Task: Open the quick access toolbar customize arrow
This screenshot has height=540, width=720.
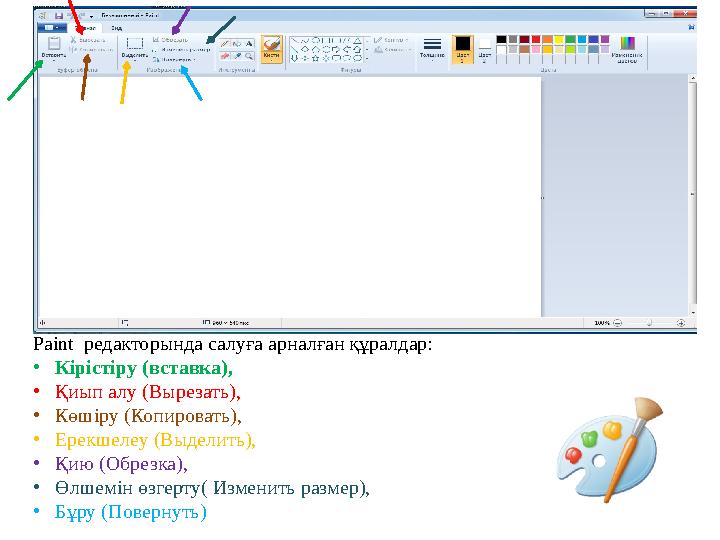Action: [x=92, y=17]
